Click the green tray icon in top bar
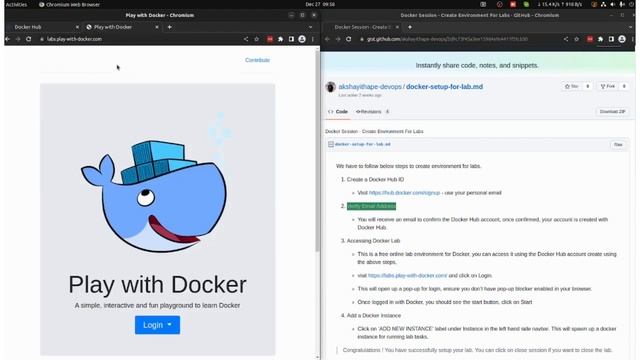Viewport: 640px width, 360px height. point(526,4)
